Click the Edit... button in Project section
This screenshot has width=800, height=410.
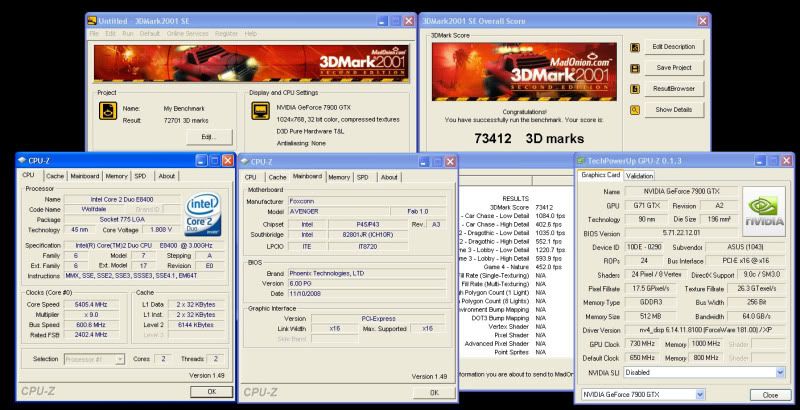pos(209,137)
